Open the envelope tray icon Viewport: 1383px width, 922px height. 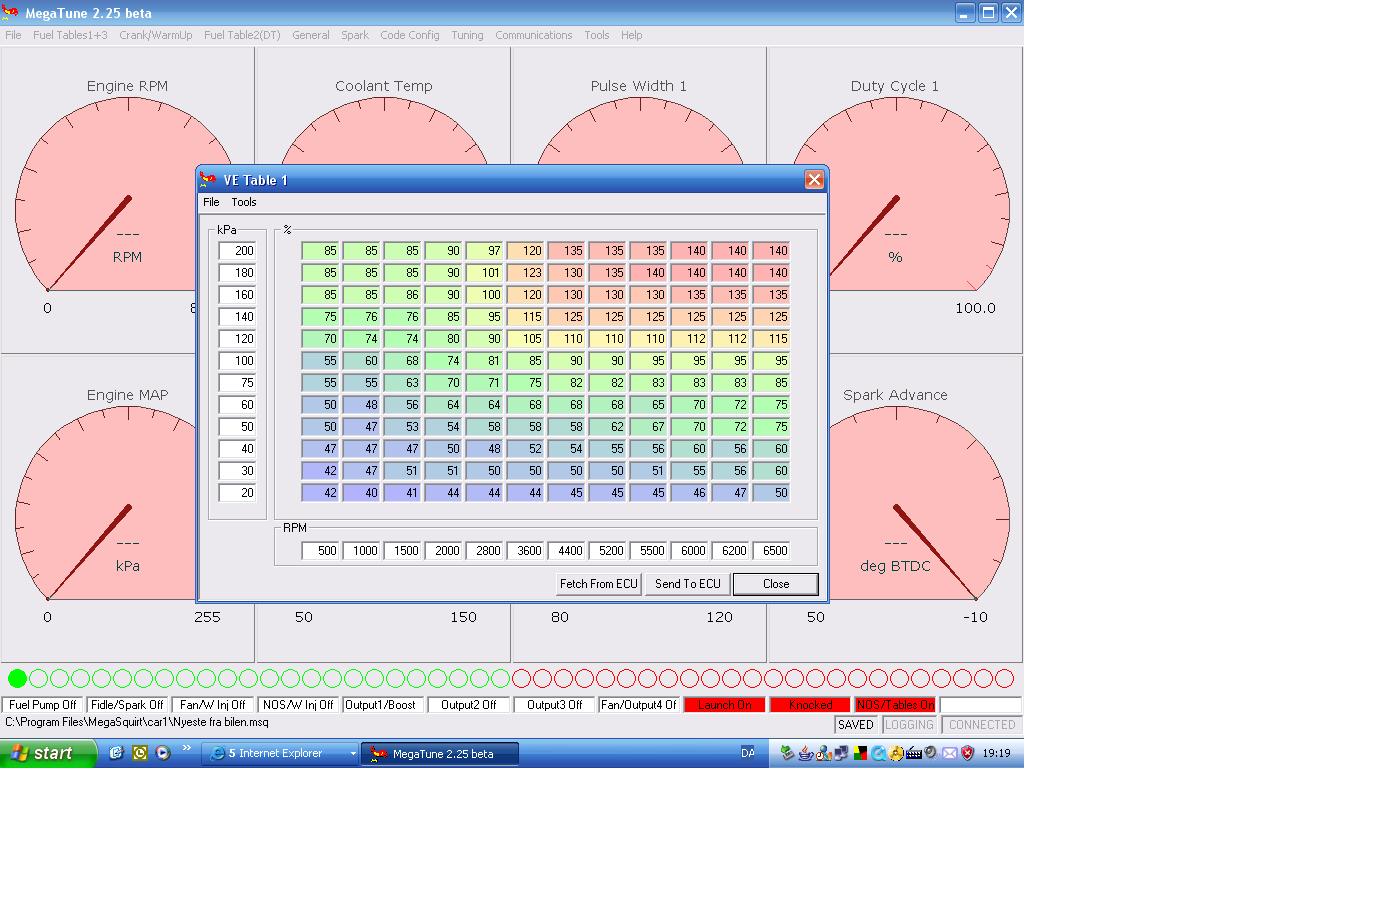tap(950, 753)
